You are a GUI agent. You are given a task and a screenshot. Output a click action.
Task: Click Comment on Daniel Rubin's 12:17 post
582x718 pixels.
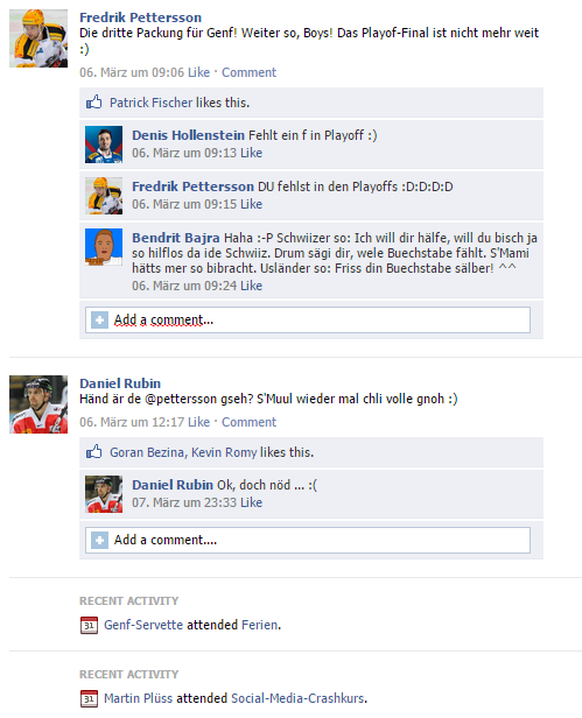tap(249, 422)
